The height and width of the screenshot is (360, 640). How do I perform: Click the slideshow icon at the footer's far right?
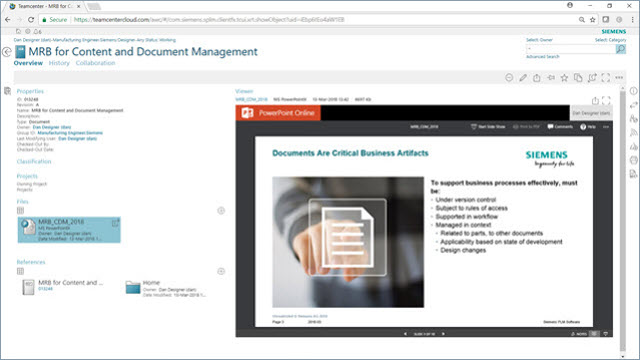[x=606, y=334]
